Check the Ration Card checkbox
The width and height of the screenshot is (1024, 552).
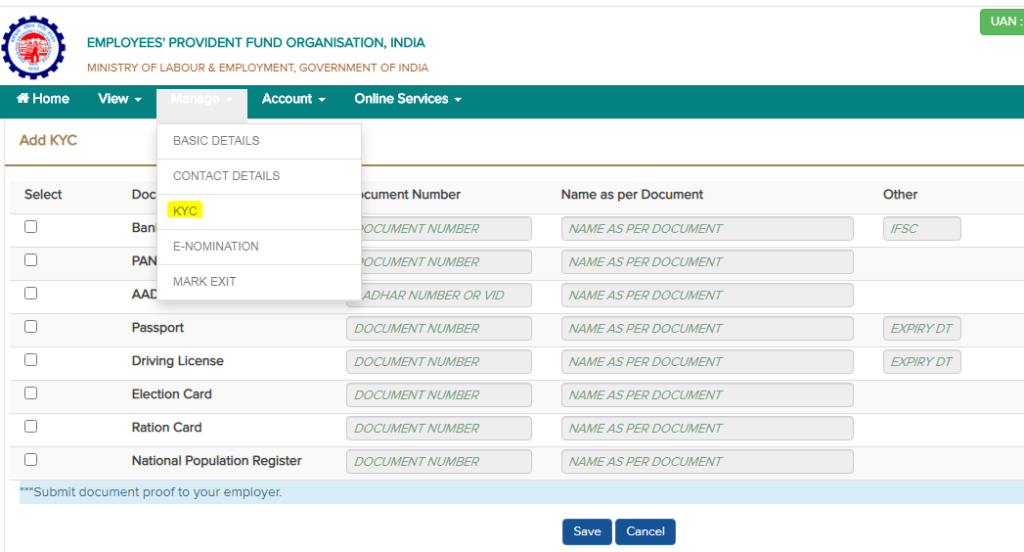pos(31,427)
